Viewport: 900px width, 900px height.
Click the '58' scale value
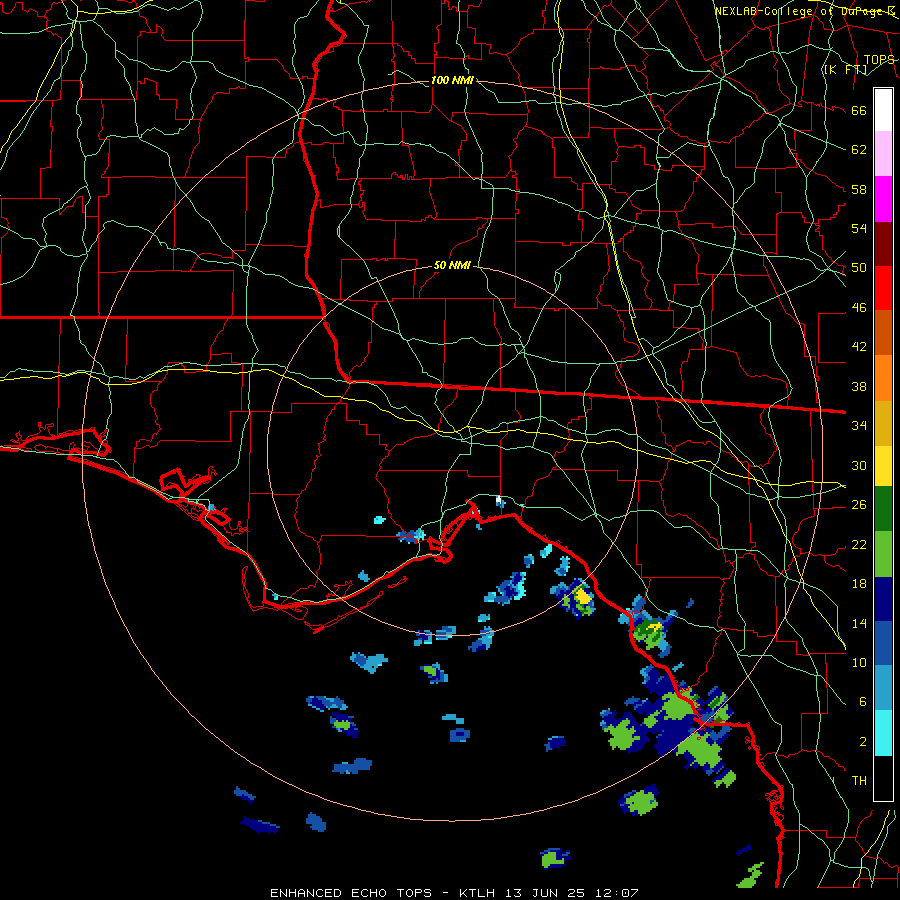point(859,189)
